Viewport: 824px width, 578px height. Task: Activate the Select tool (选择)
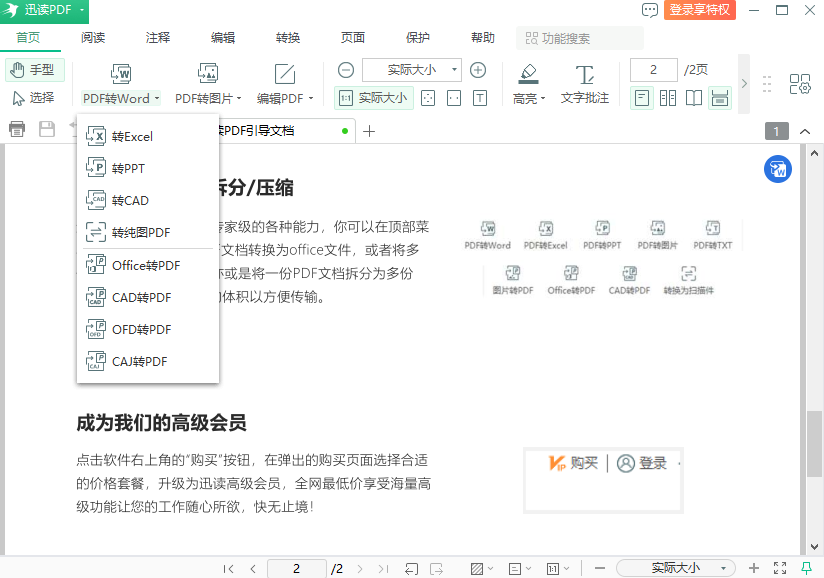click(x=35, y=98)
